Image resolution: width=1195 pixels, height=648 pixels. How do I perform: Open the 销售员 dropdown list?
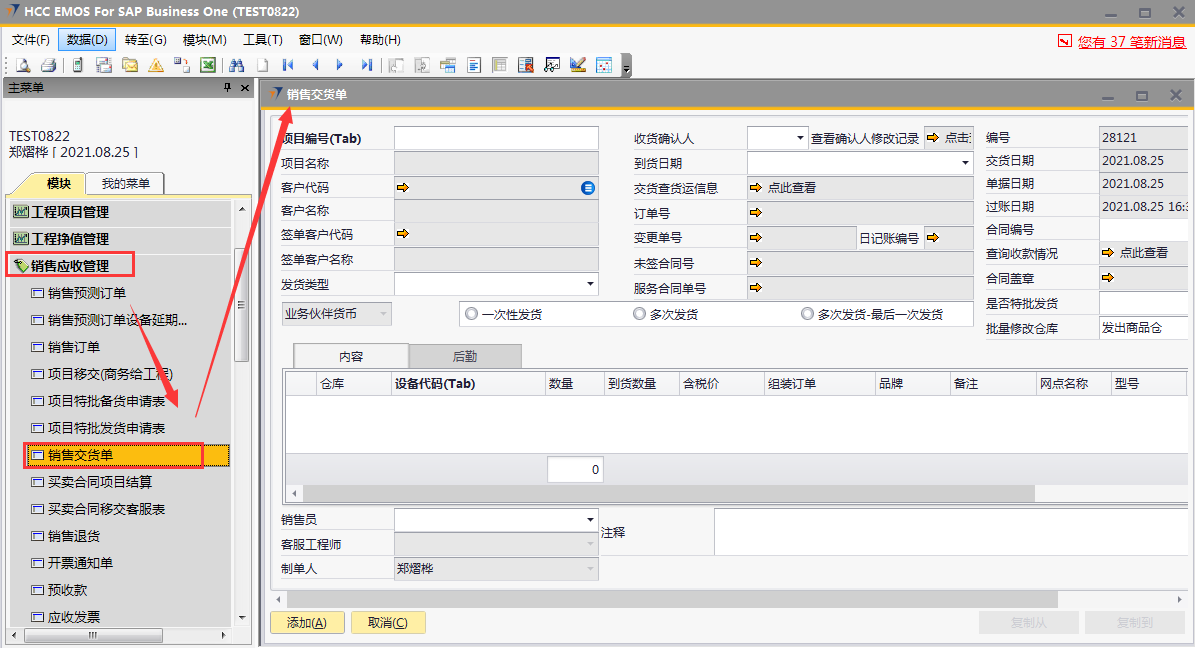click(589, 521)
